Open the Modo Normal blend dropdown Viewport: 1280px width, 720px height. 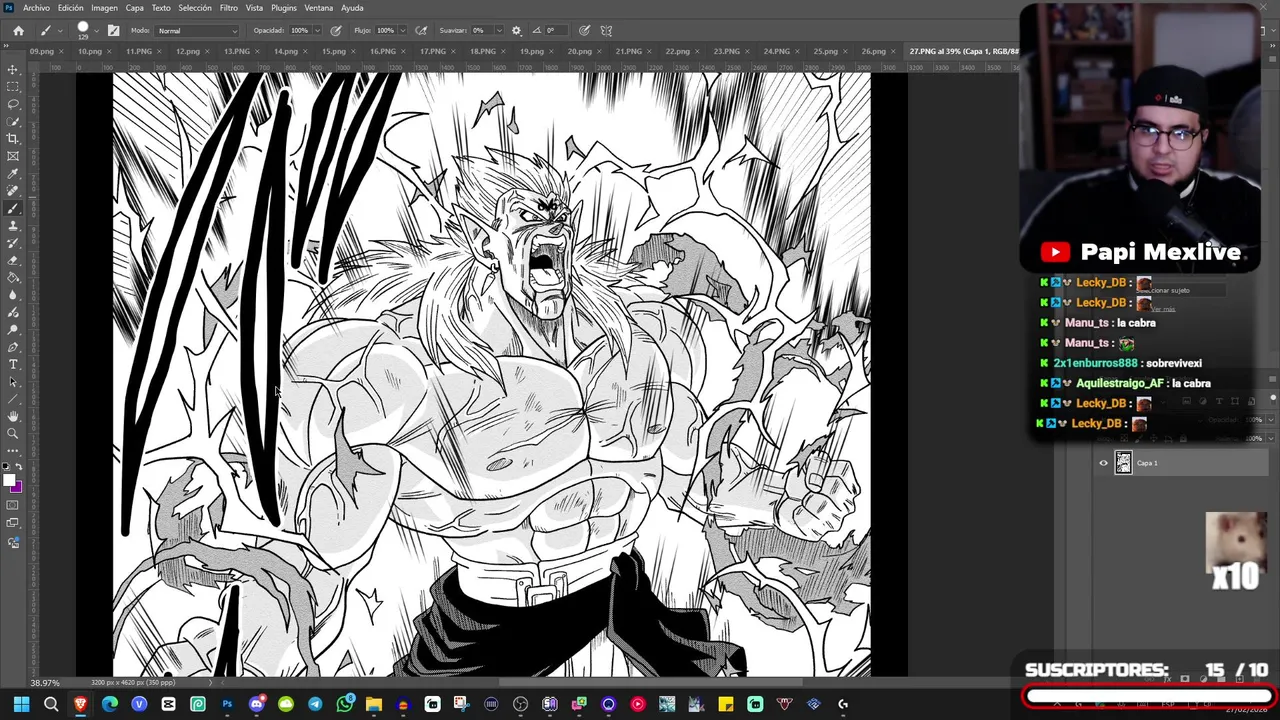[197, 31]
